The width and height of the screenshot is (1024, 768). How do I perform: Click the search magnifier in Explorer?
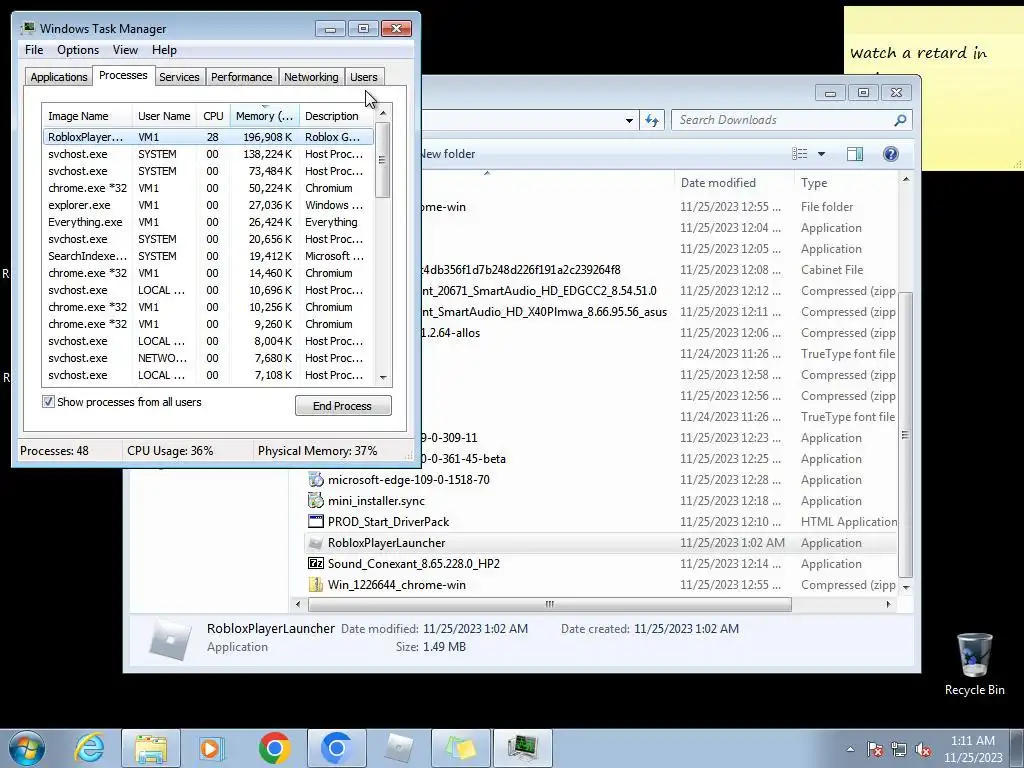(x=900, y=120)
